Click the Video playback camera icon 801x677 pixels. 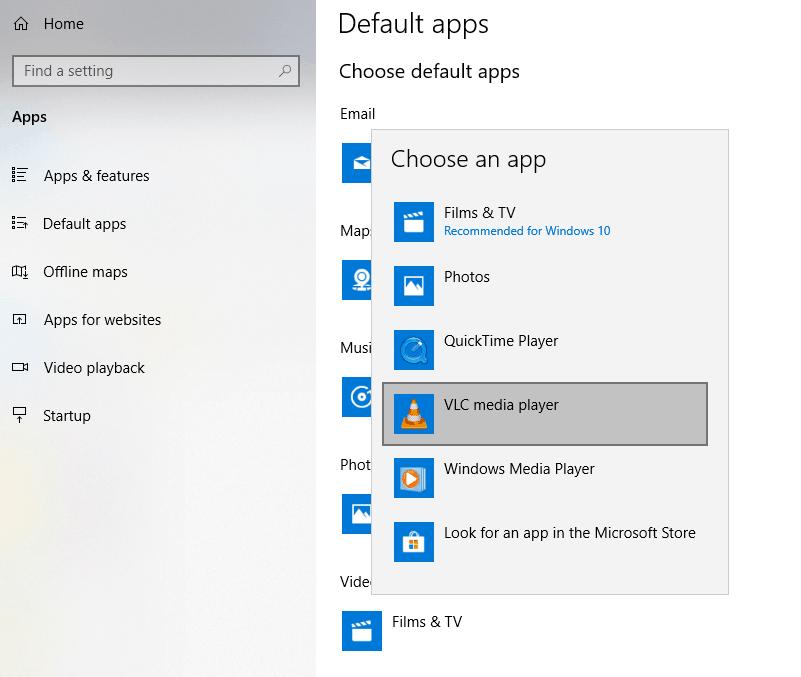pyautogui.click(x=20, y=367)
